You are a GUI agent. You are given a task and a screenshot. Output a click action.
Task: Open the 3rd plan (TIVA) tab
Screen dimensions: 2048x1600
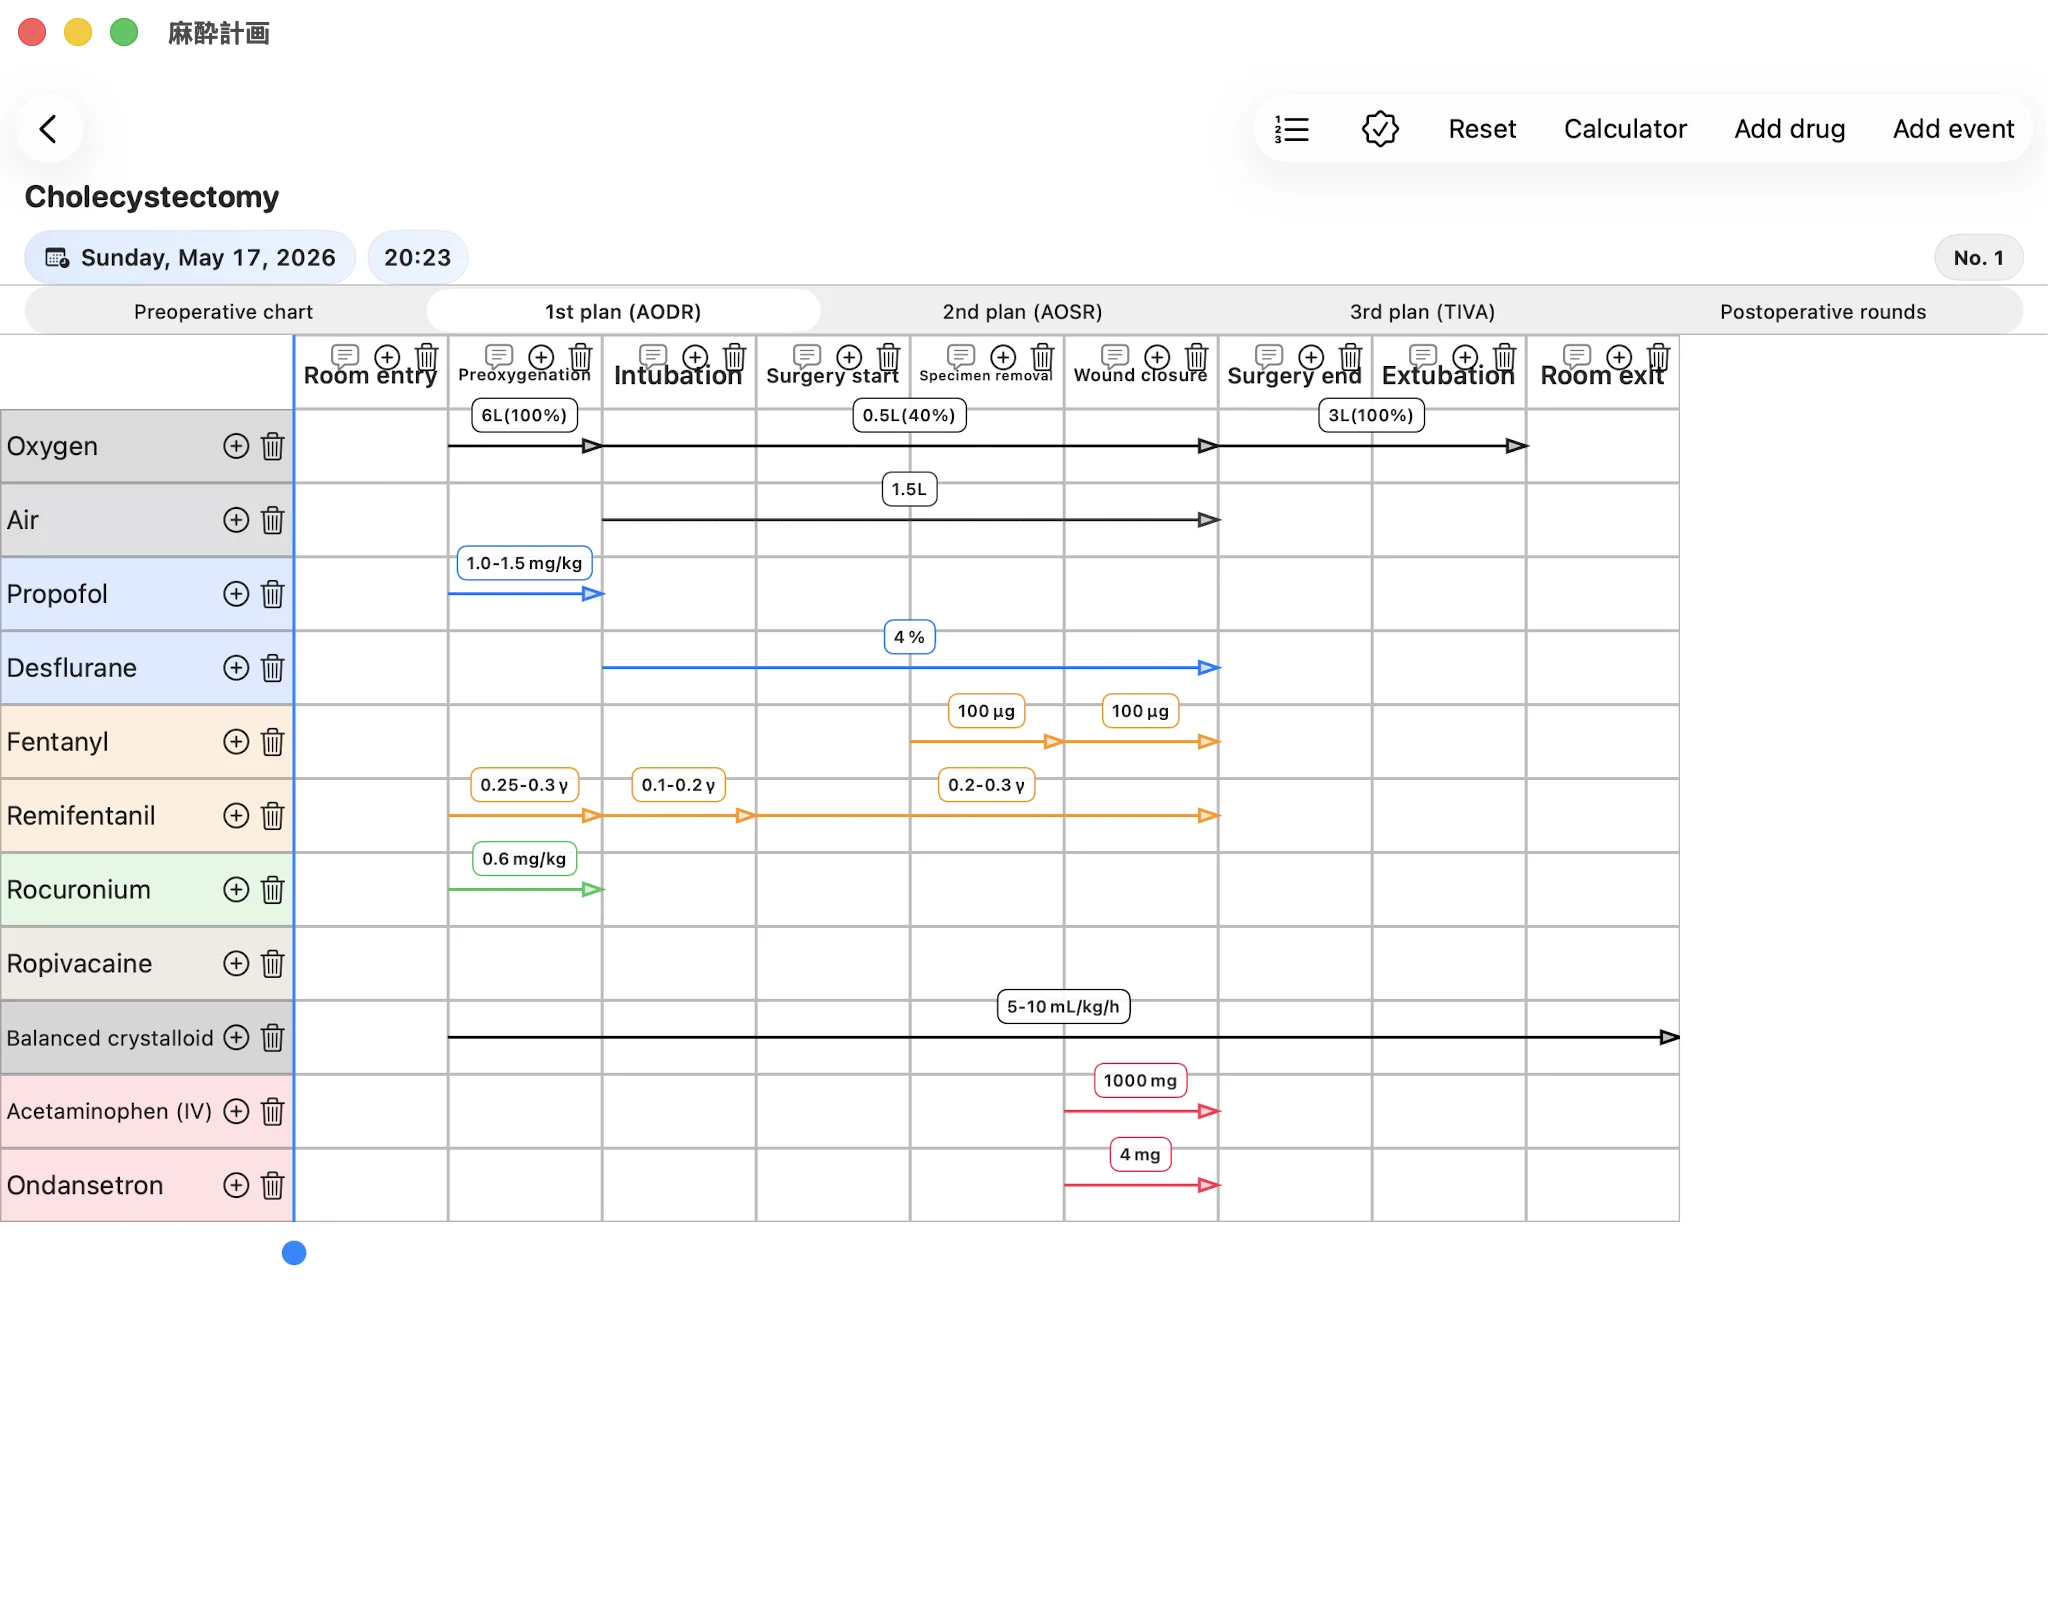pyautogui.click(x=1422, y=312)
